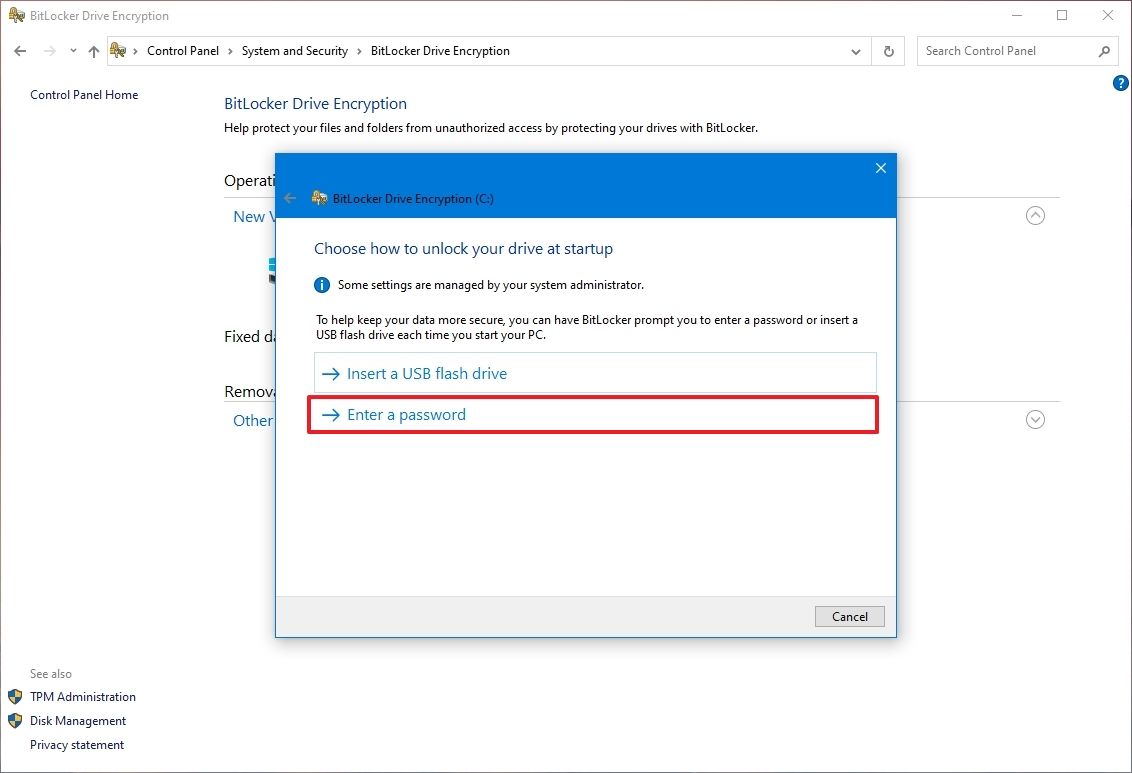Expand the removable data drives section
Viewport: 1132px width, 773px height.
pyautogui.click(x=1035, y=419)
